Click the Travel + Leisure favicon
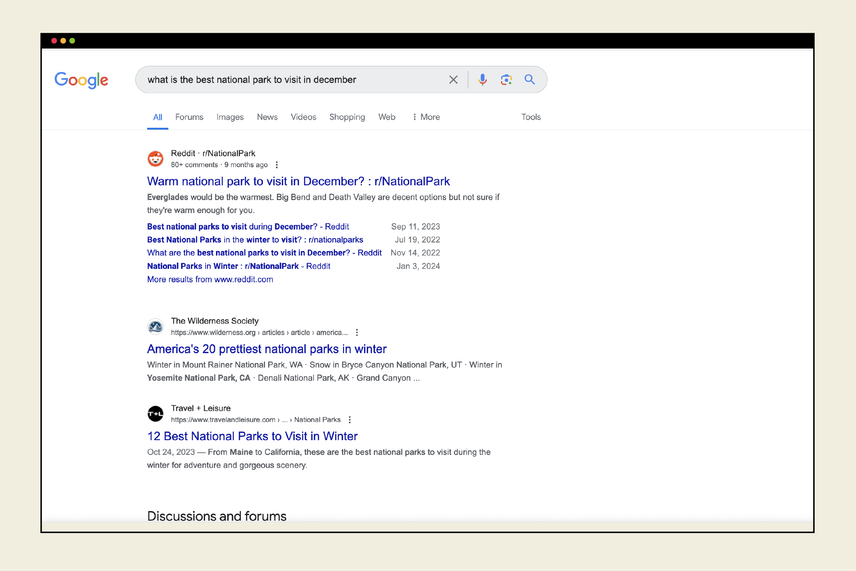 (x=156, y=414)
